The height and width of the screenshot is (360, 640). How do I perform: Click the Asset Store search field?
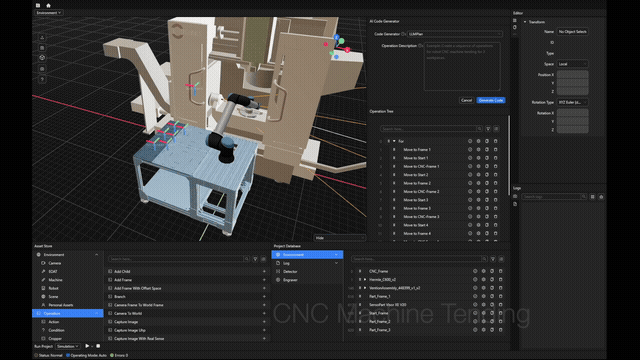pos(179,259)
